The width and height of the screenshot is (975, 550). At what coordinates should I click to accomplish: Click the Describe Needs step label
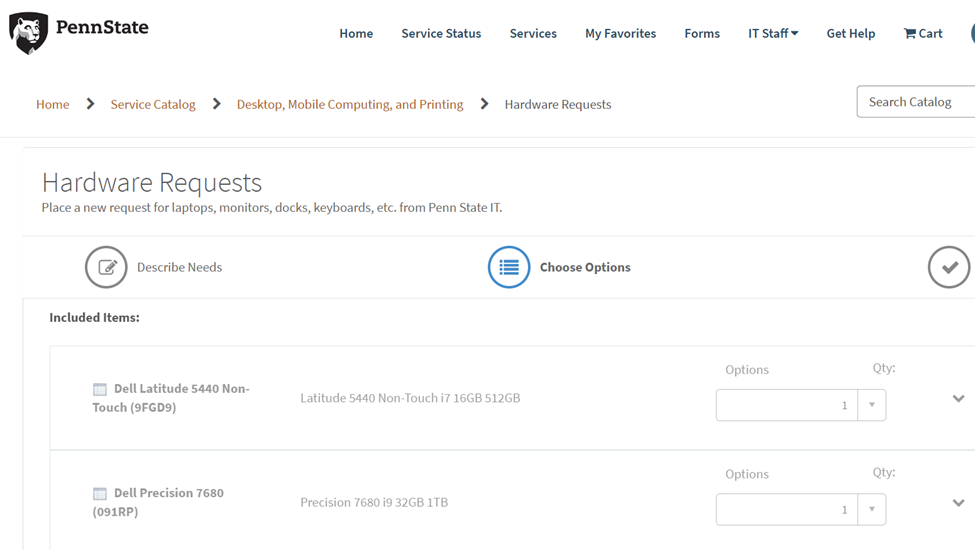click(179, 267)
